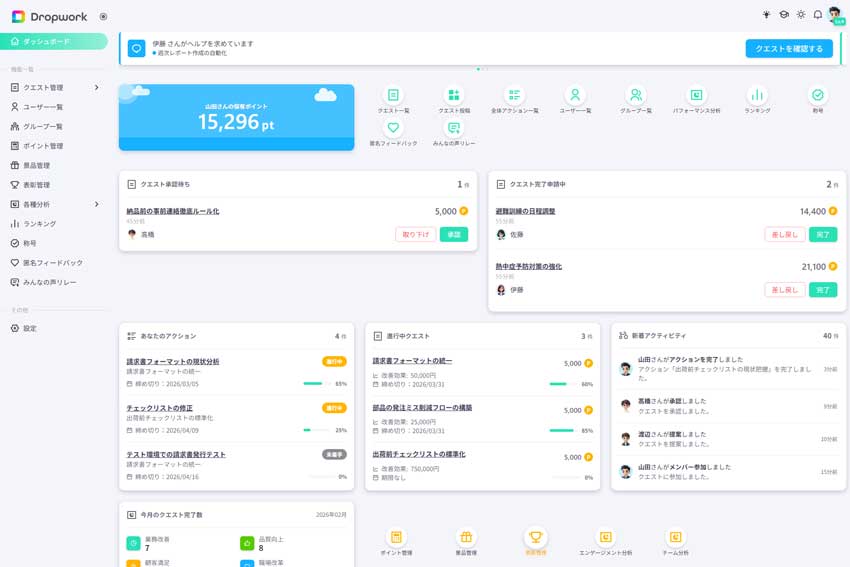Open 避難訓練の日程調整 quest link
Image resolution: width=850 pixels, height=567 pixels.
coord(525,211)
